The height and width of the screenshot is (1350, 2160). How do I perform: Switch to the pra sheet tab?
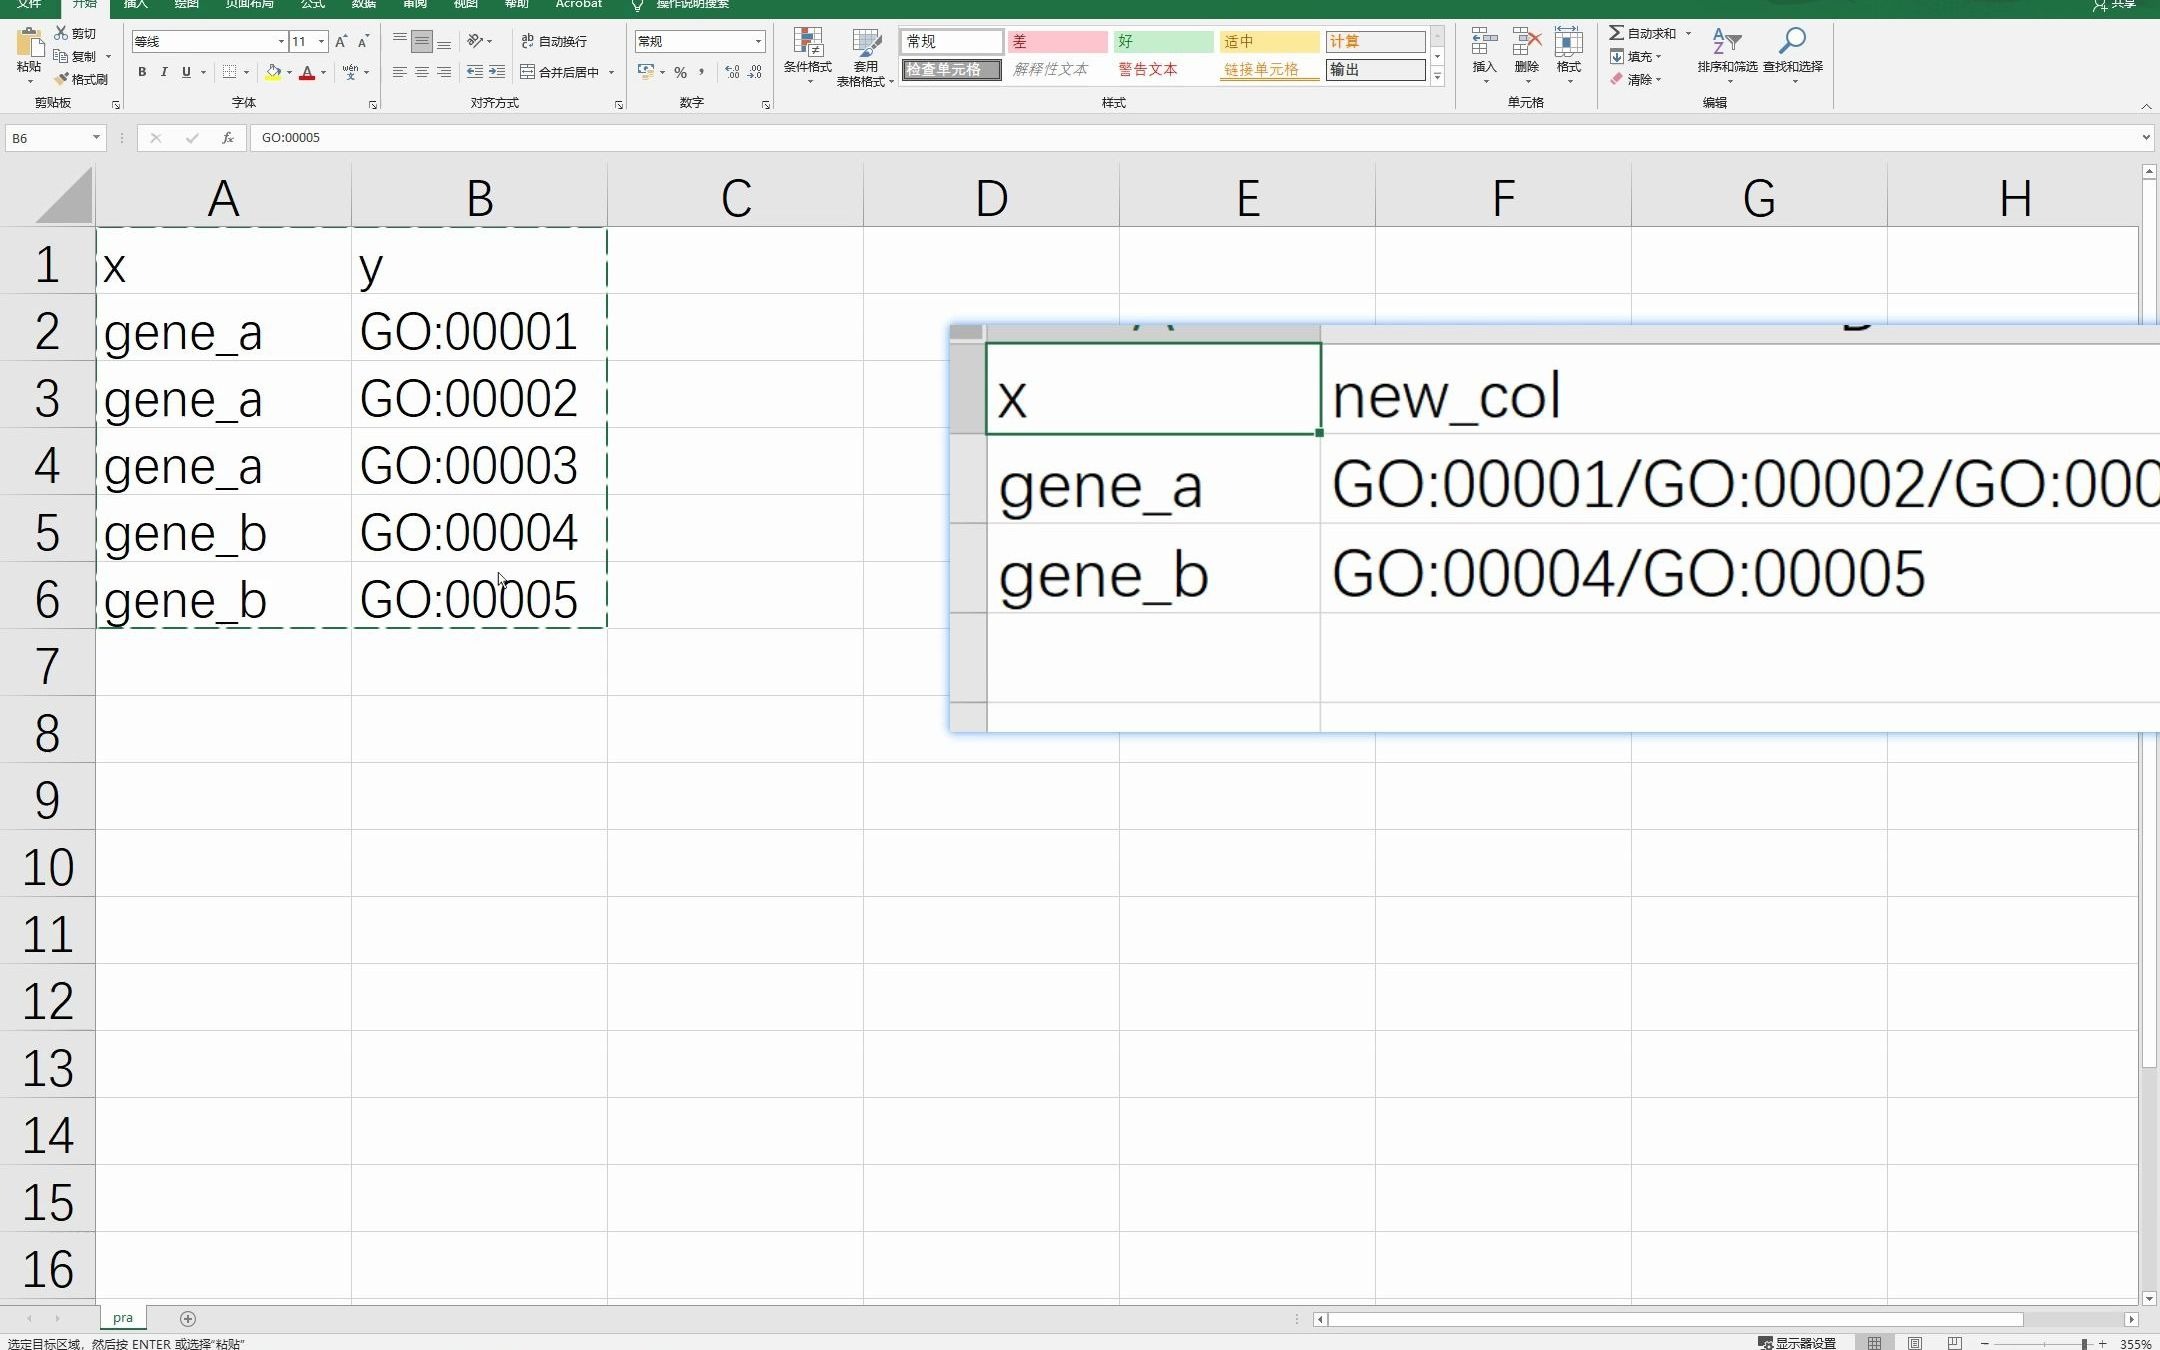coord(122,1318)
